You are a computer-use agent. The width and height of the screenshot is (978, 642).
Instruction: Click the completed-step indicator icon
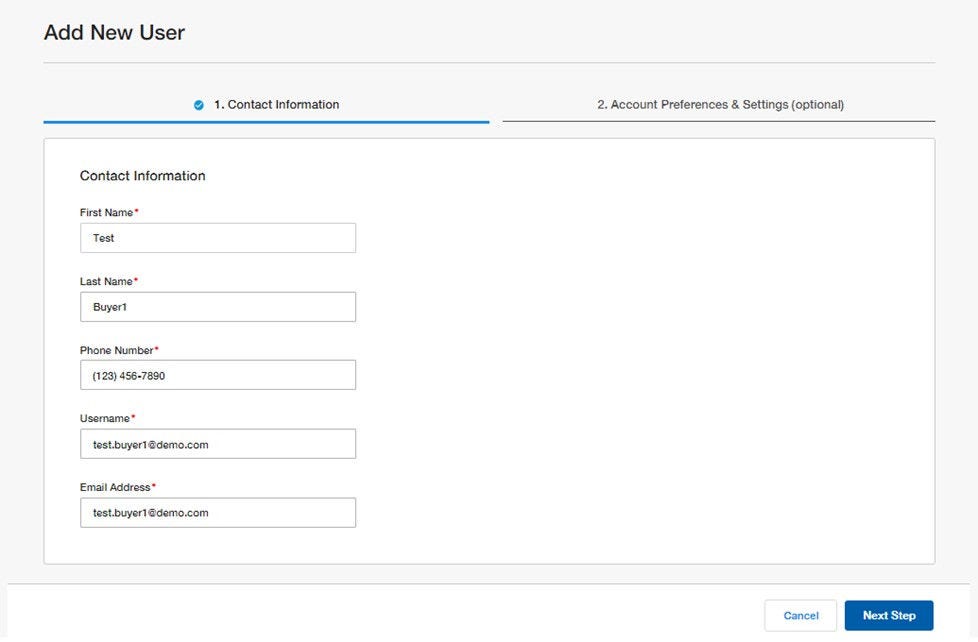[x=196, y=104]
